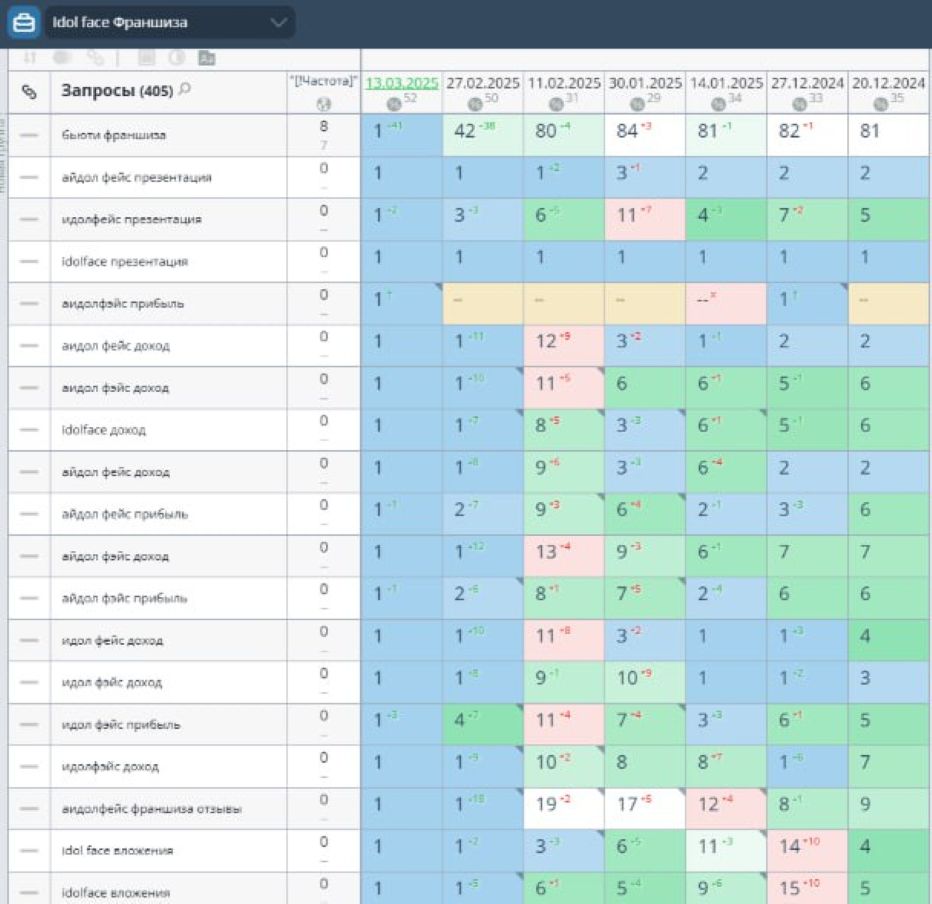Viewport: 932px width, 904px height.
Task: Click the tag toolbar icon
Action: click(62, 58)
